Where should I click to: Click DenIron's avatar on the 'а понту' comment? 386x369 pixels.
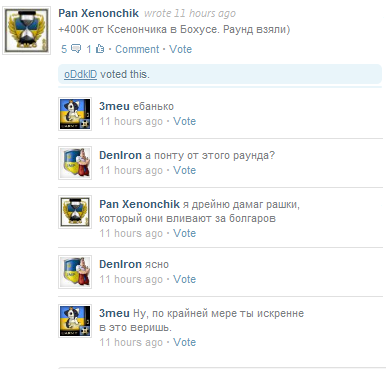[75, 163]
